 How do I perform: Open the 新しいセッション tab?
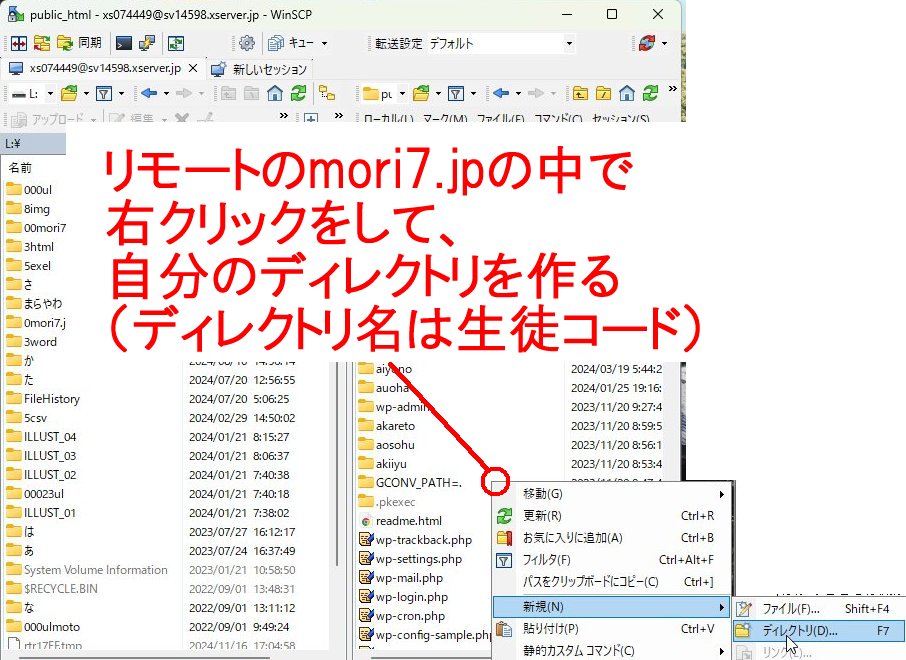pyautogui.click(x=259, y=69)
